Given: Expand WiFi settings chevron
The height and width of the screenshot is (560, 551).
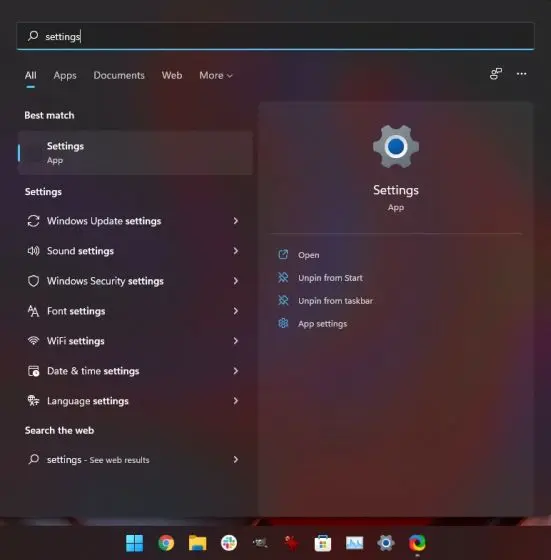Looking at the screenshot, I should (236, 341).
